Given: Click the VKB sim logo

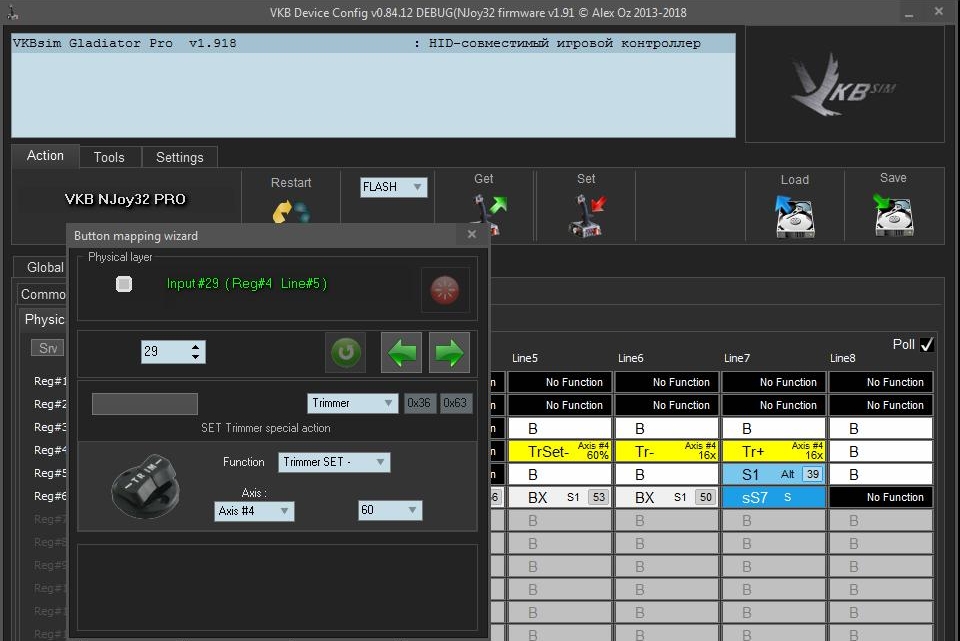Looking at the screenshot, I should 844,84.
